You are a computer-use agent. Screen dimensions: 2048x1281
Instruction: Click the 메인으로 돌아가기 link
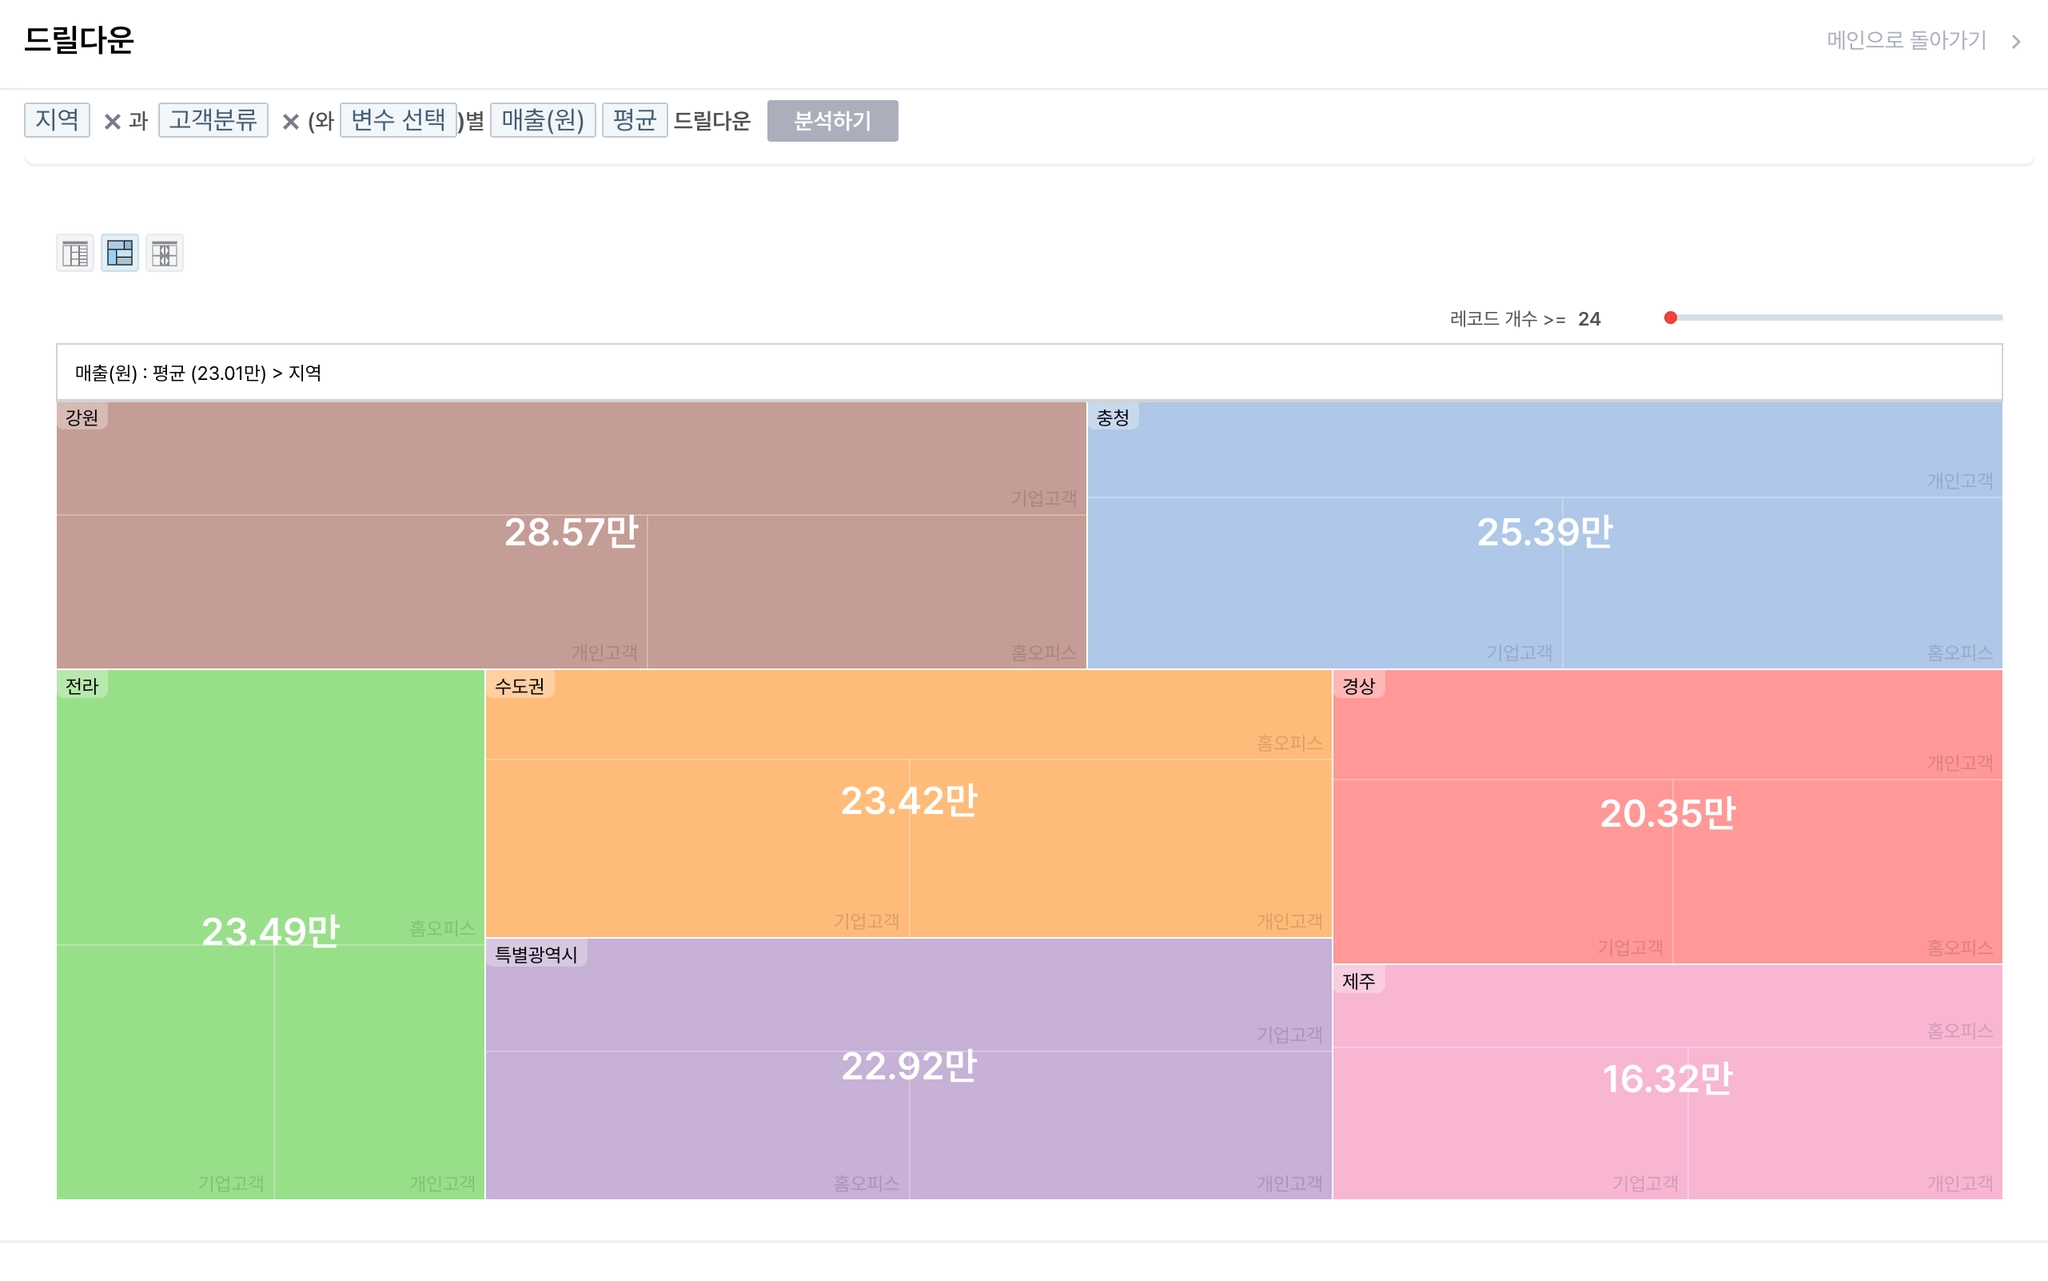tap(1906, 41)
